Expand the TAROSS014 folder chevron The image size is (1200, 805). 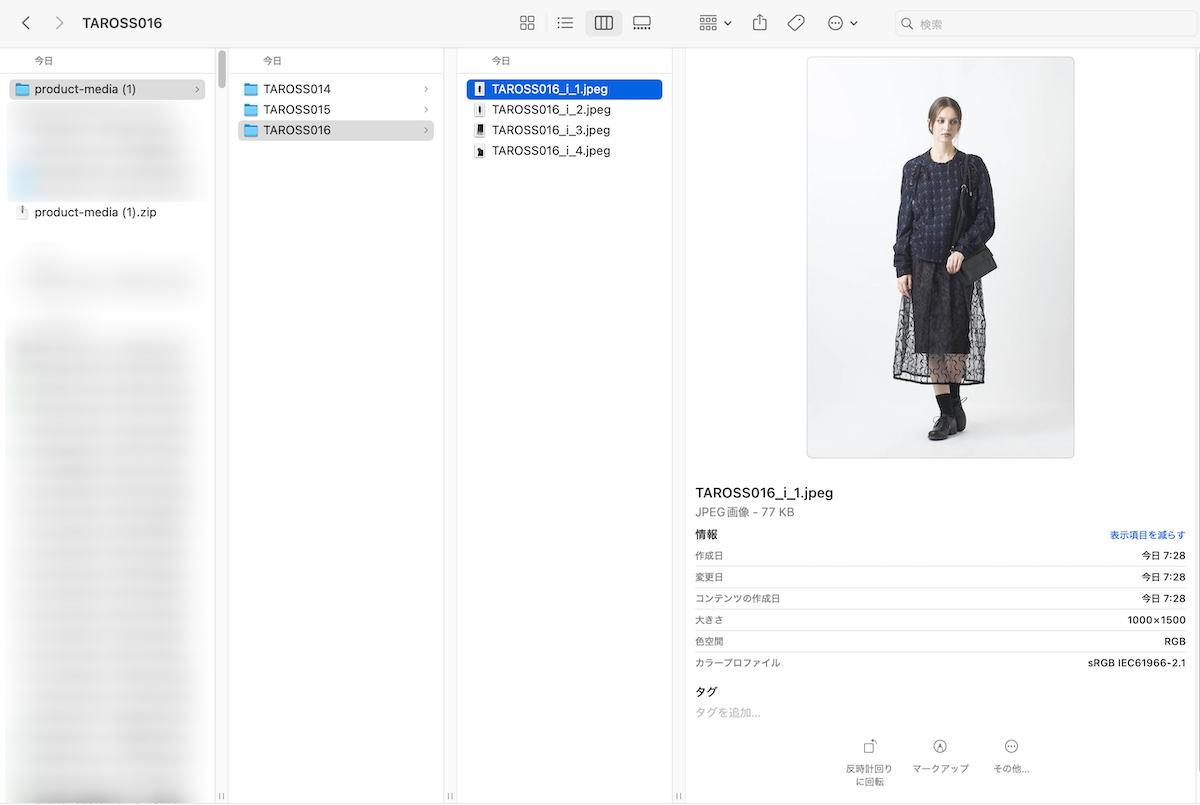(426, 89)
